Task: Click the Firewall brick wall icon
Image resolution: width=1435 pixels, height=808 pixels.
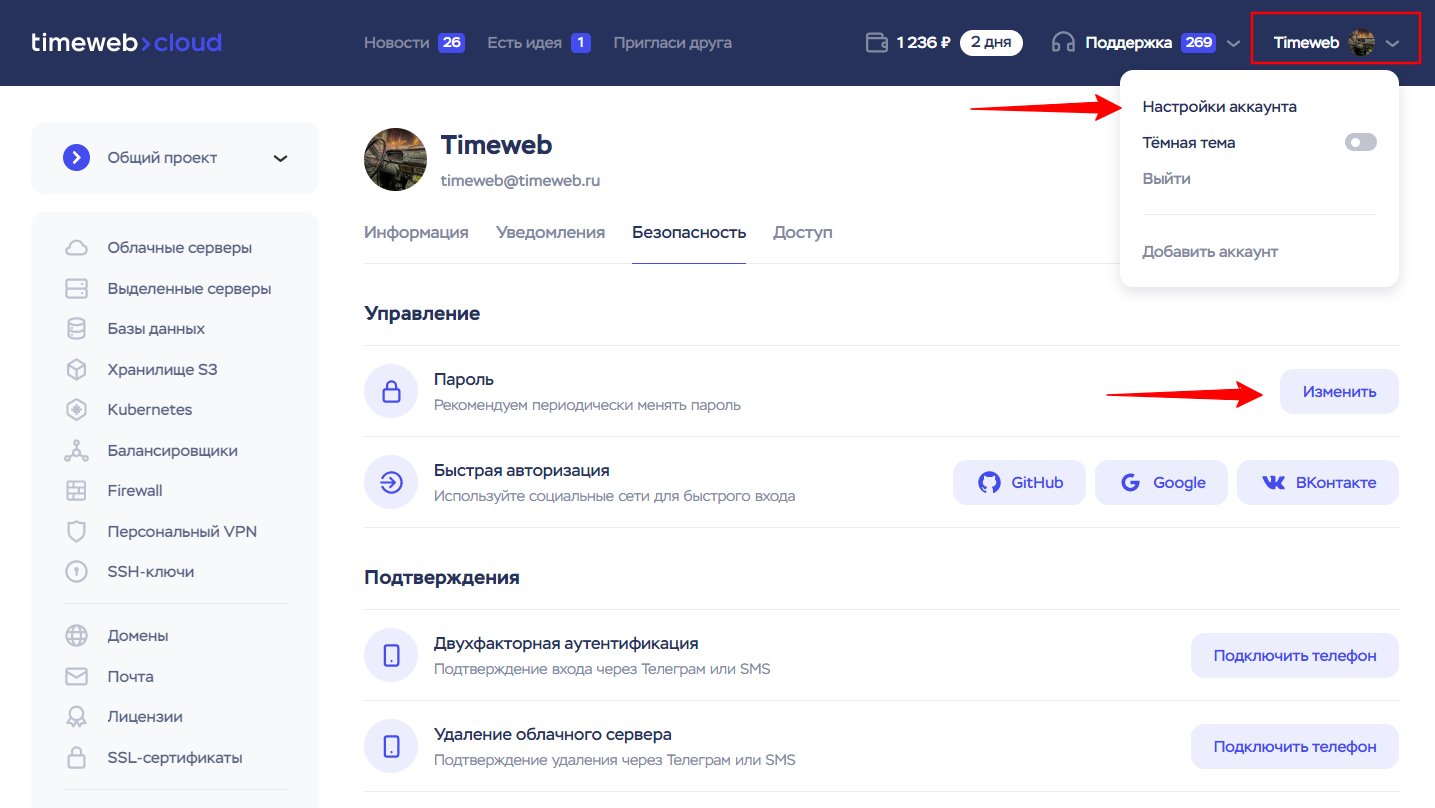Action: click(76, 491)
